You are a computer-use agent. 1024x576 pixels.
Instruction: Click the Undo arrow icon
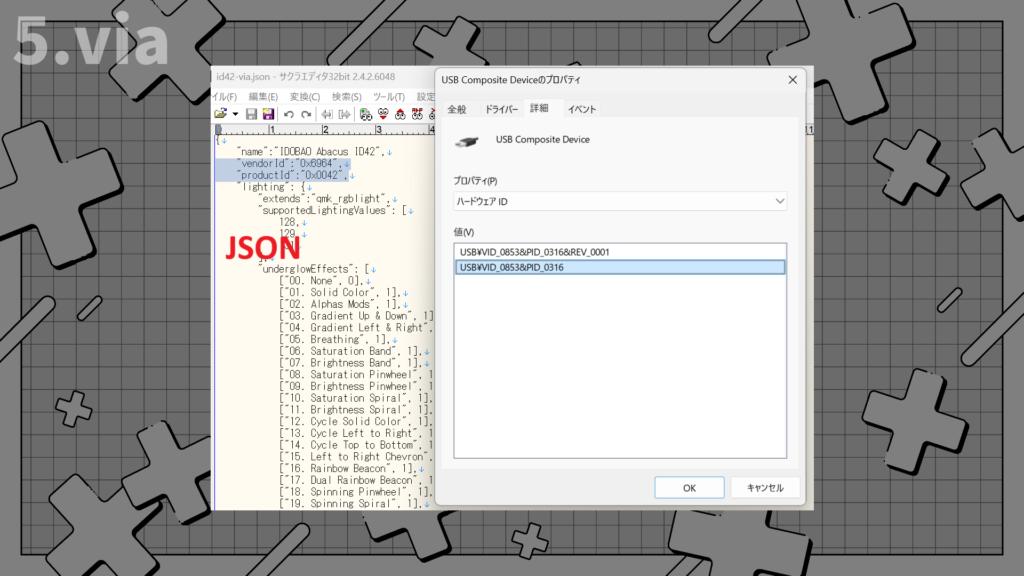(x=288, y=114)
